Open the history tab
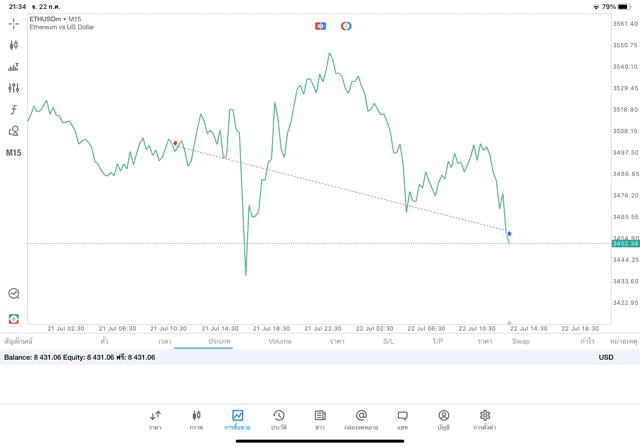The width and height of the screenshot is (640, 447). [278, 418]
